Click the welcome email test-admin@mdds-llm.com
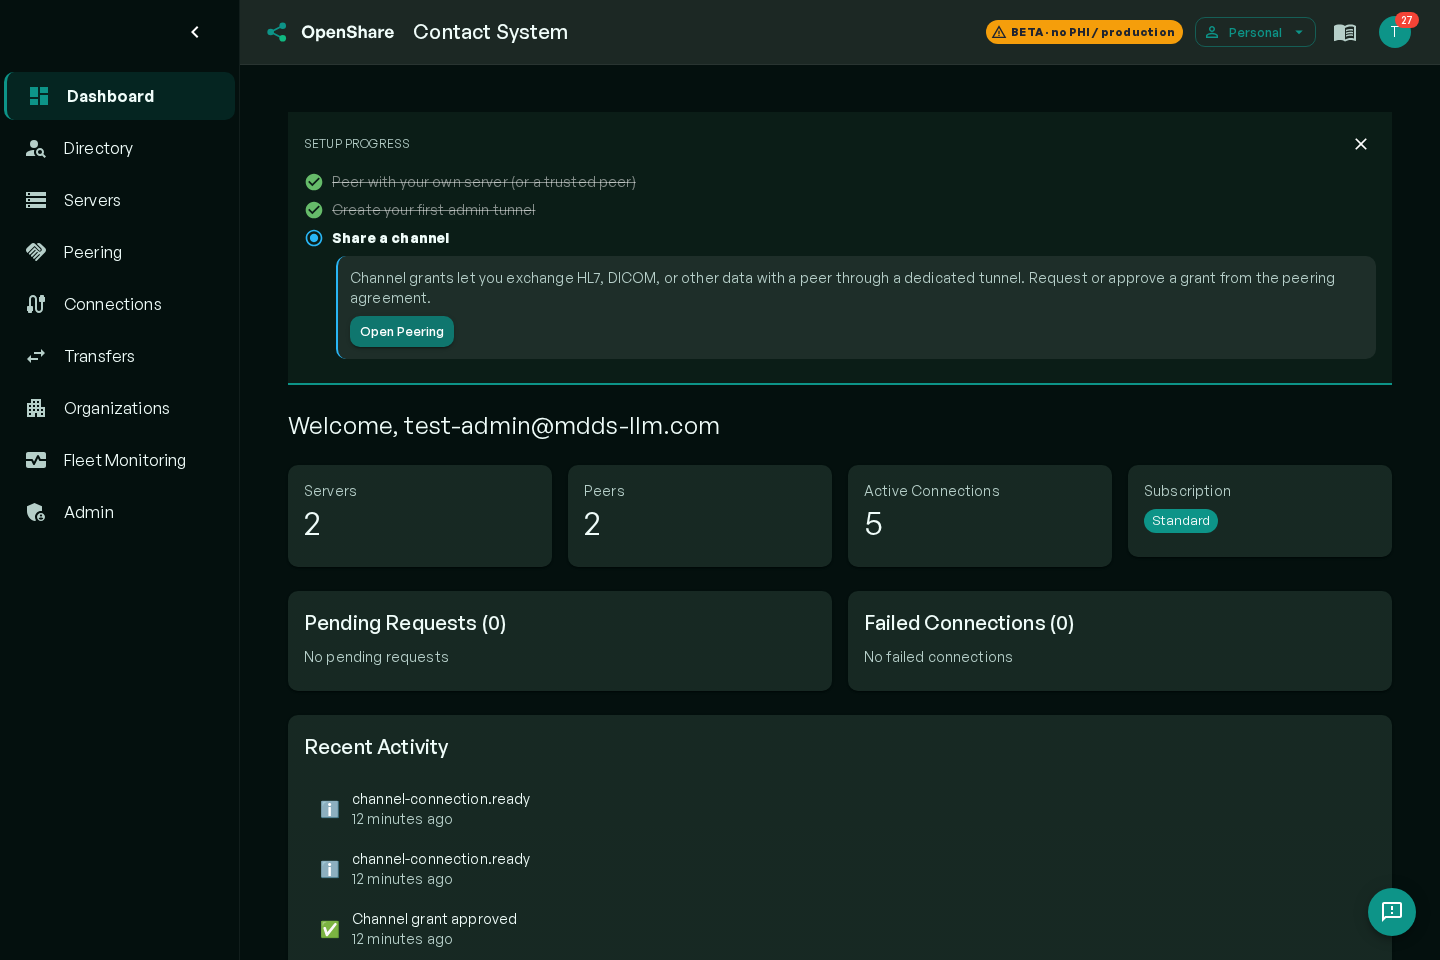1440x960 pixels. coord(562,426)
